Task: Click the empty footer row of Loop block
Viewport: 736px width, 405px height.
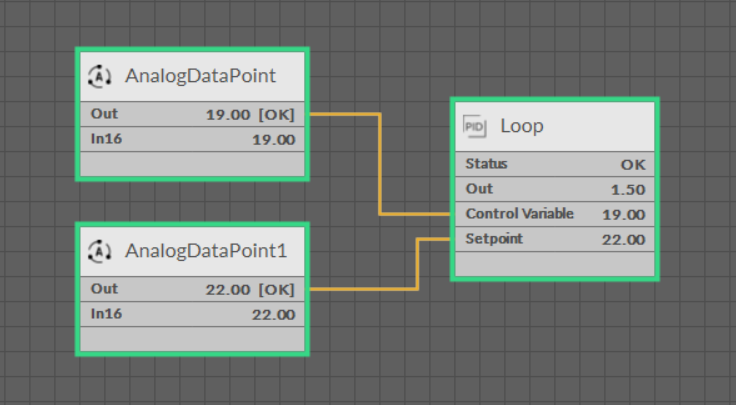Action: pos(555,264)
